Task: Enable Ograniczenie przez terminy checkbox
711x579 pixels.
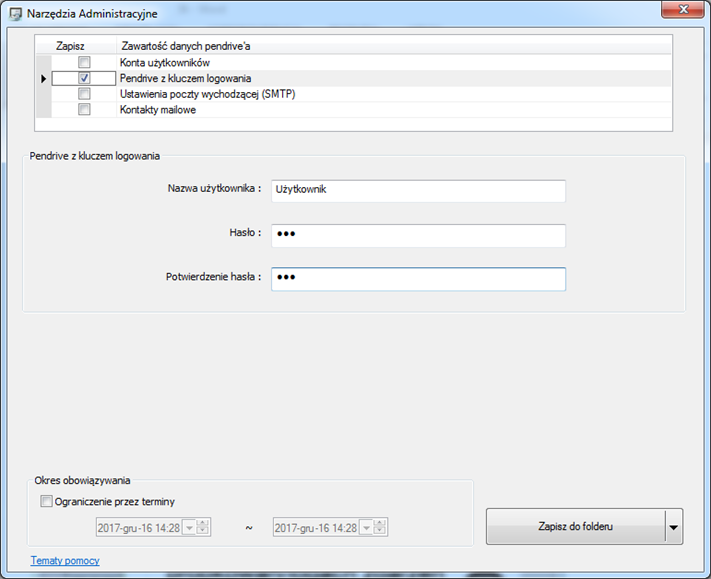Action: click(46, 501)
